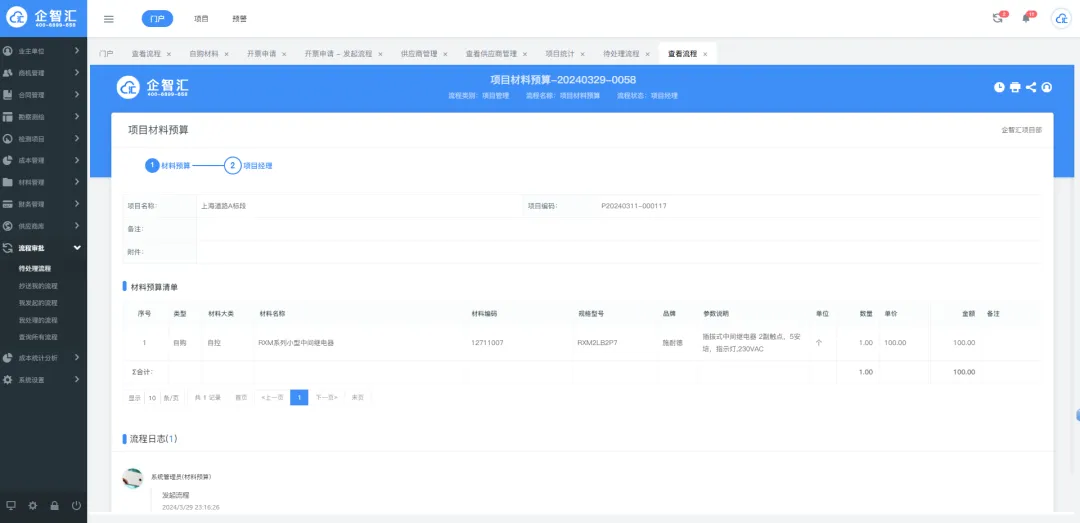Expand the 成本管理 chevron

coord(77,161)
